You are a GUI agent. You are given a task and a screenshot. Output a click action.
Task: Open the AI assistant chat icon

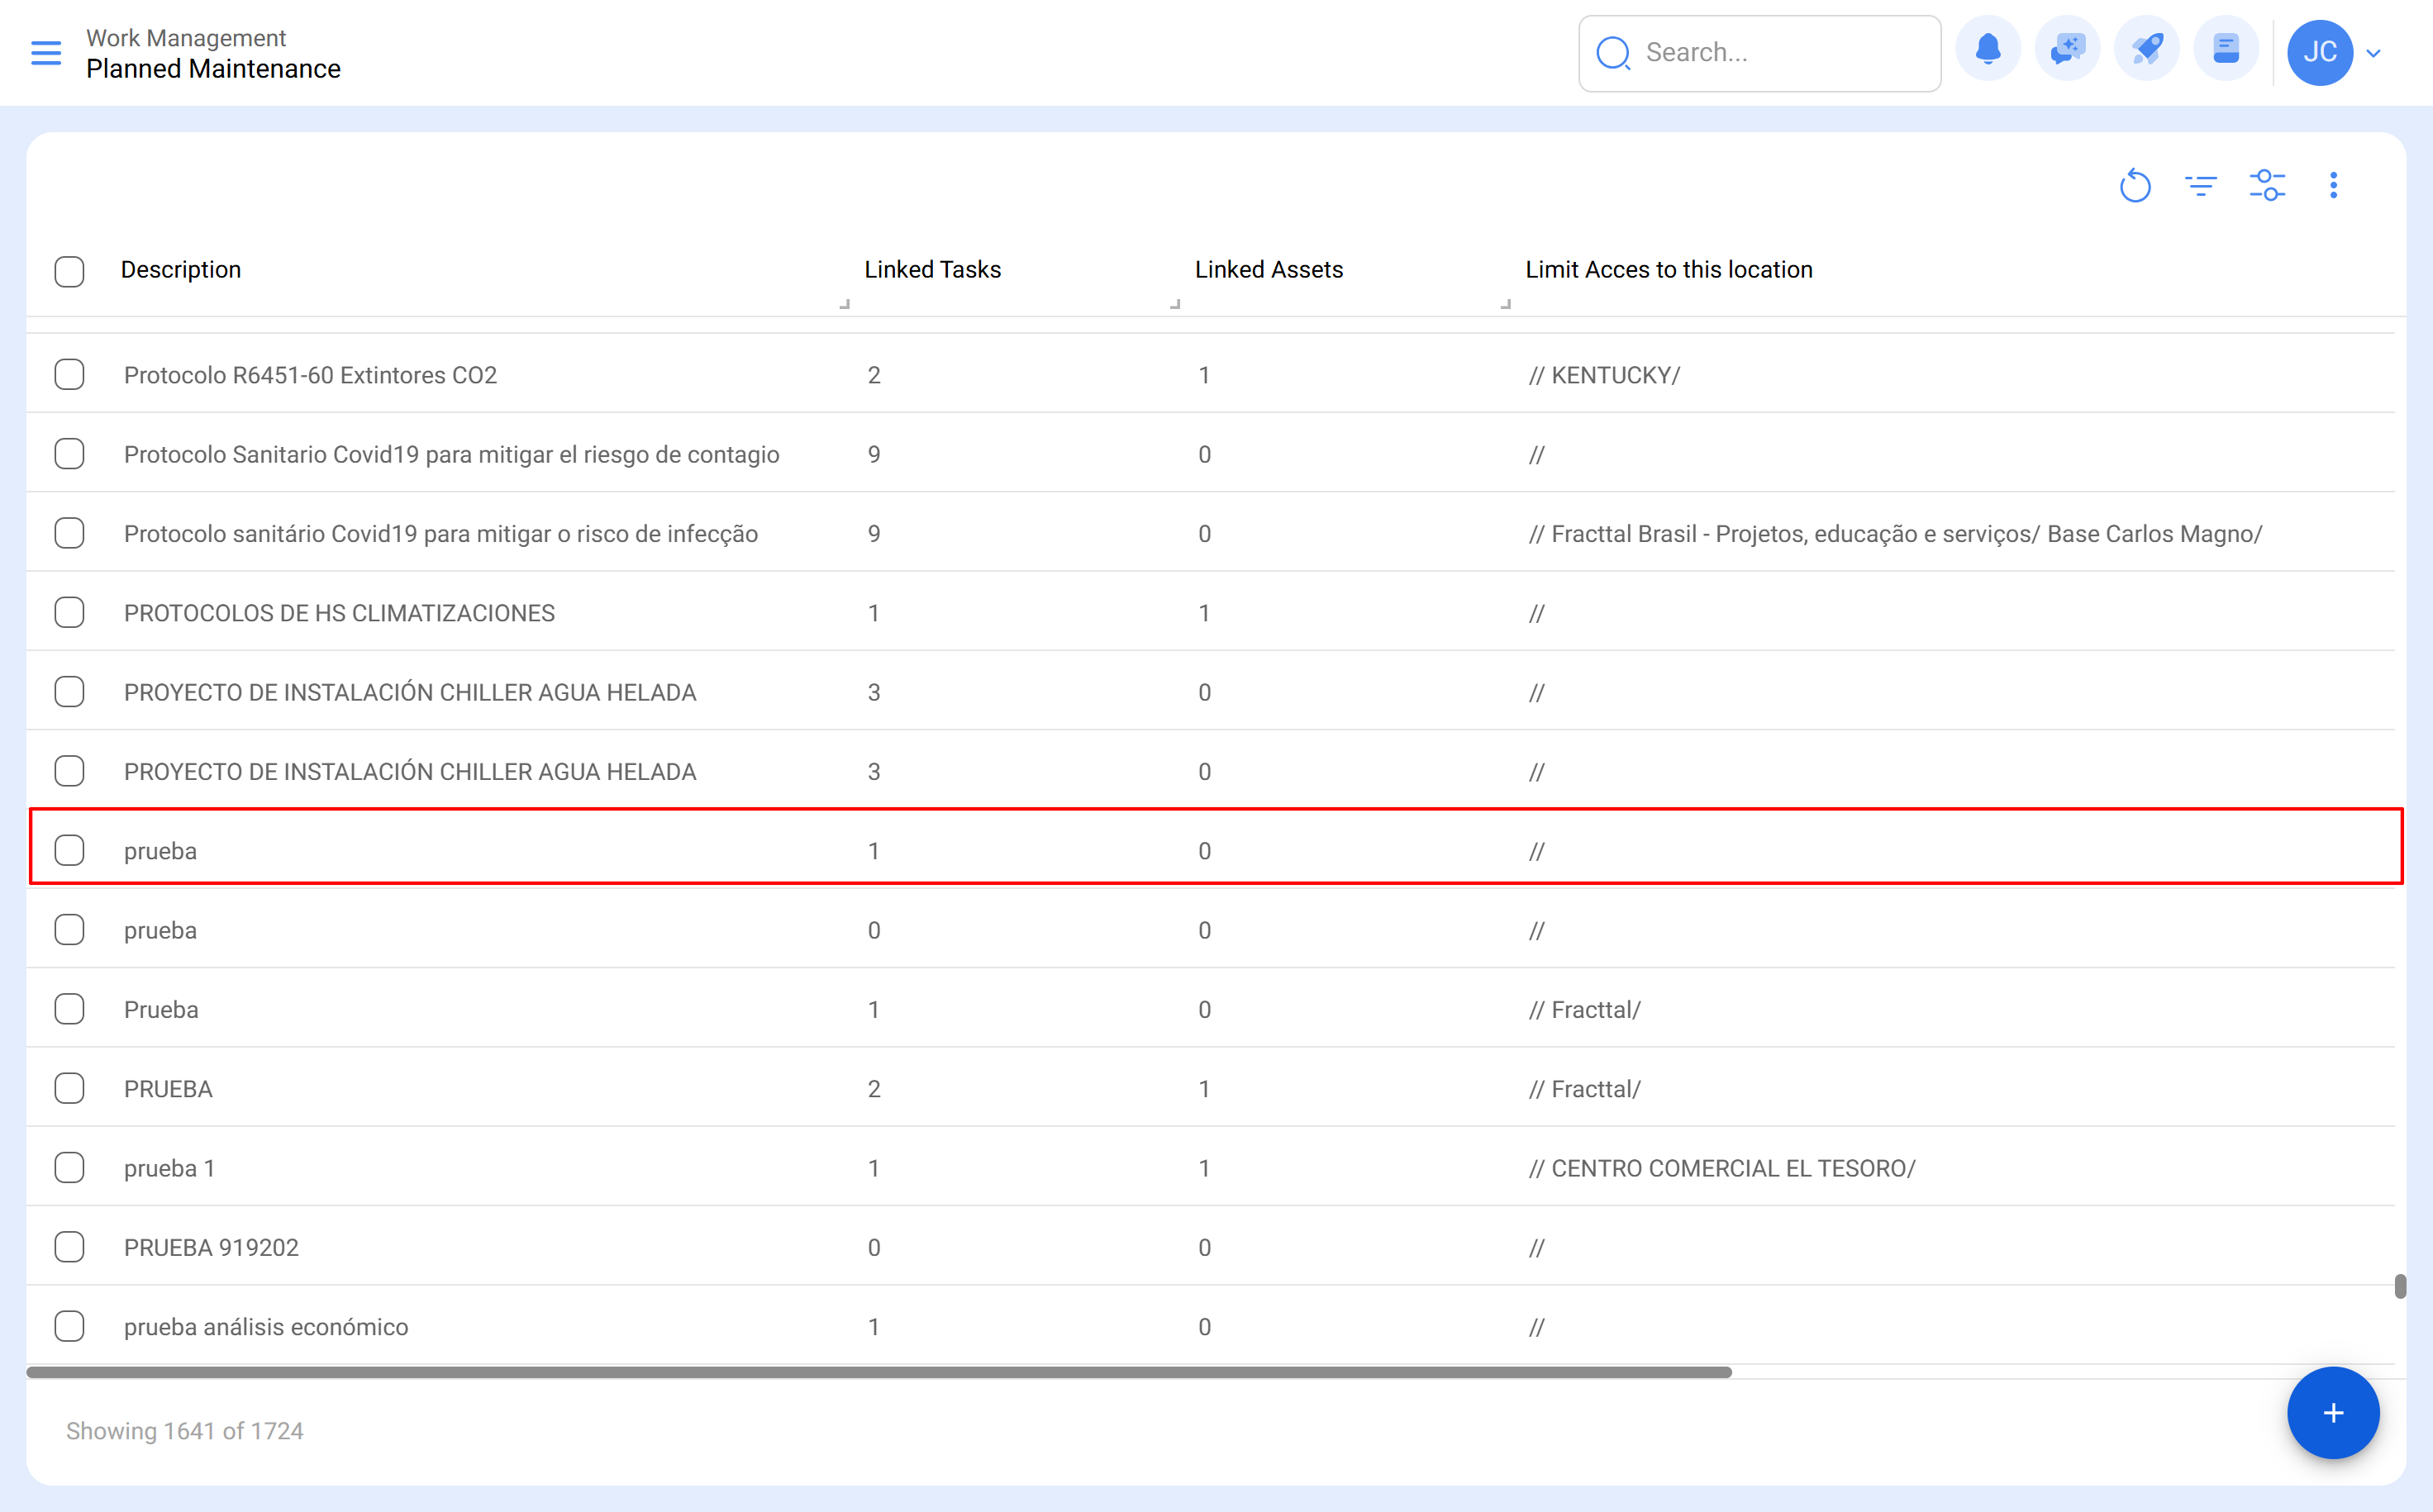pyautogui.click(x=2067, y=49)
